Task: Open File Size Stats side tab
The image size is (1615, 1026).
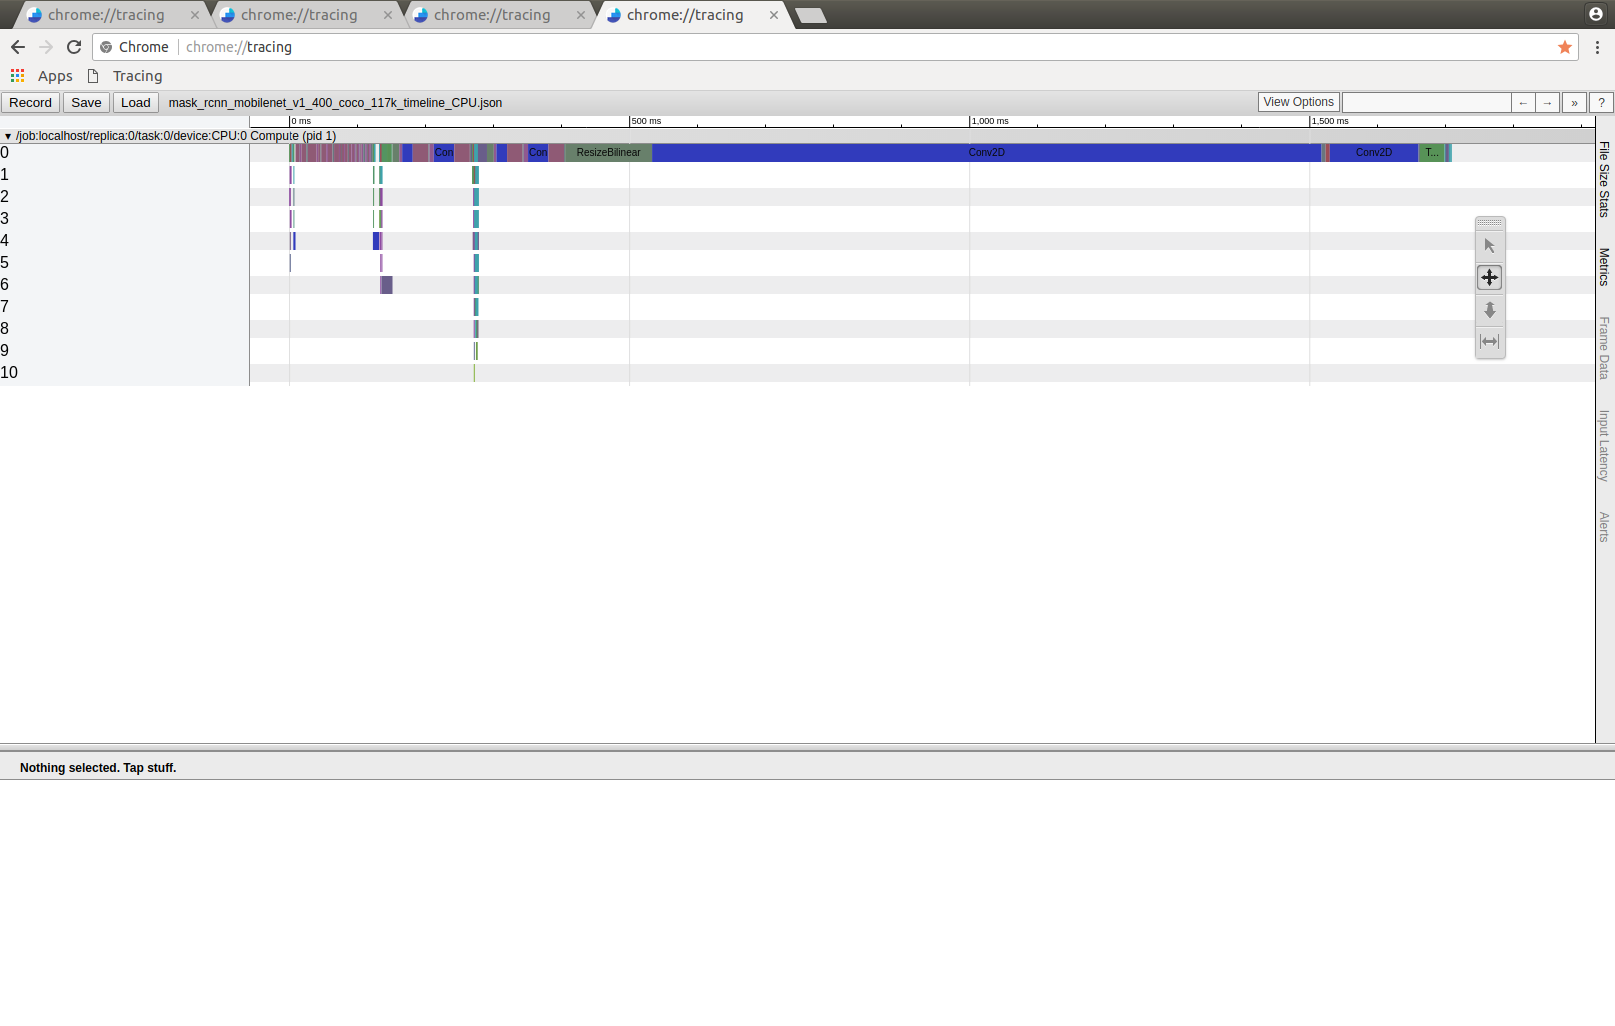Action: click(1604, 179)
